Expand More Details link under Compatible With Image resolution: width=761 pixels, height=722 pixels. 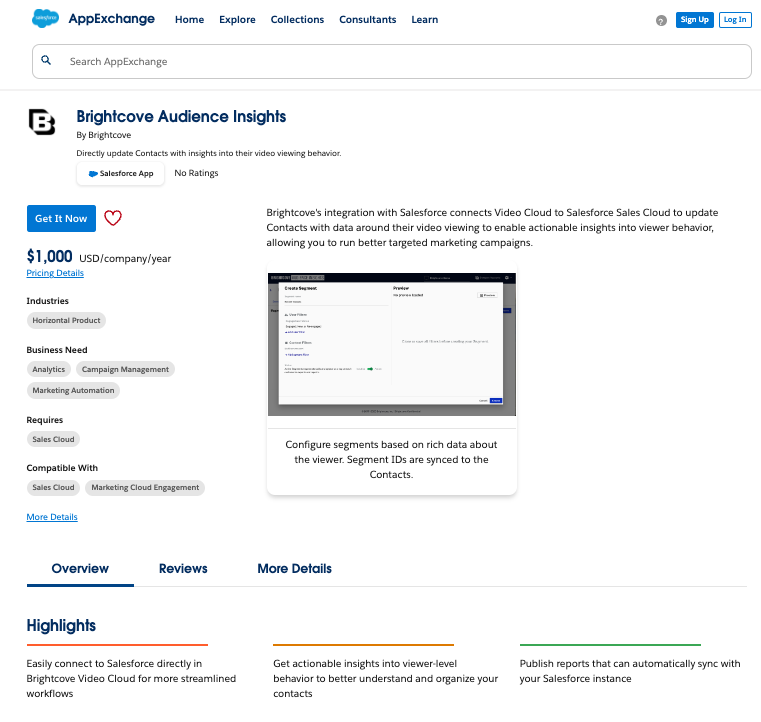[x=52, y=517]
